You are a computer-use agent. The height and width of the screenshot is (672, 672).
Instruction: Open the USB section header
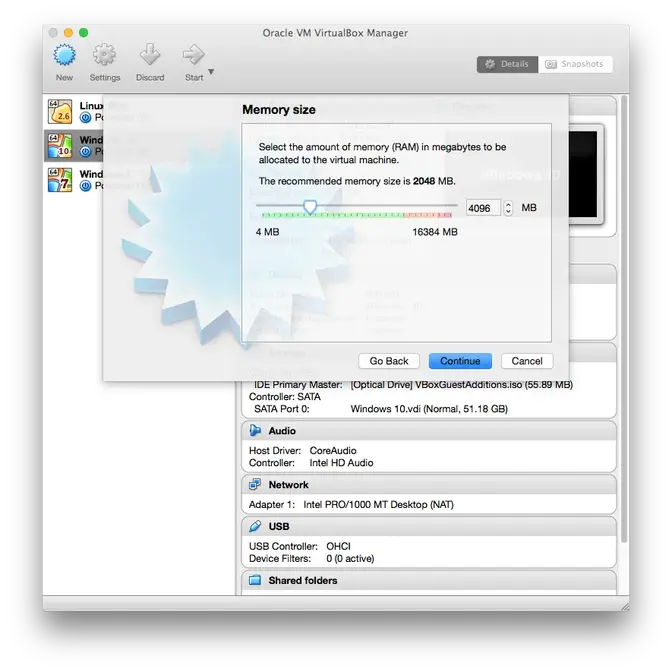coord(429,526)
